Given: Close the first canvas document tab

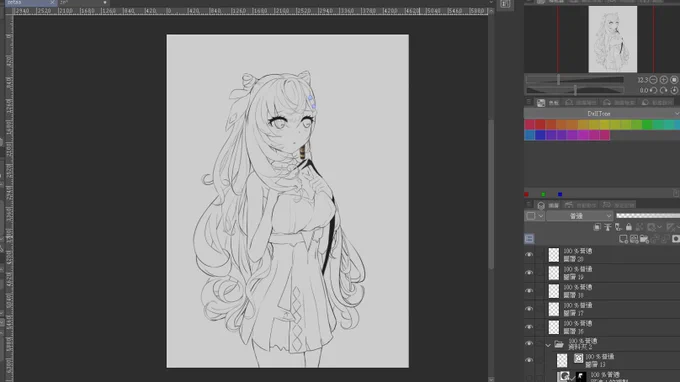Looking at the screenshot, I should click(52, 3).
